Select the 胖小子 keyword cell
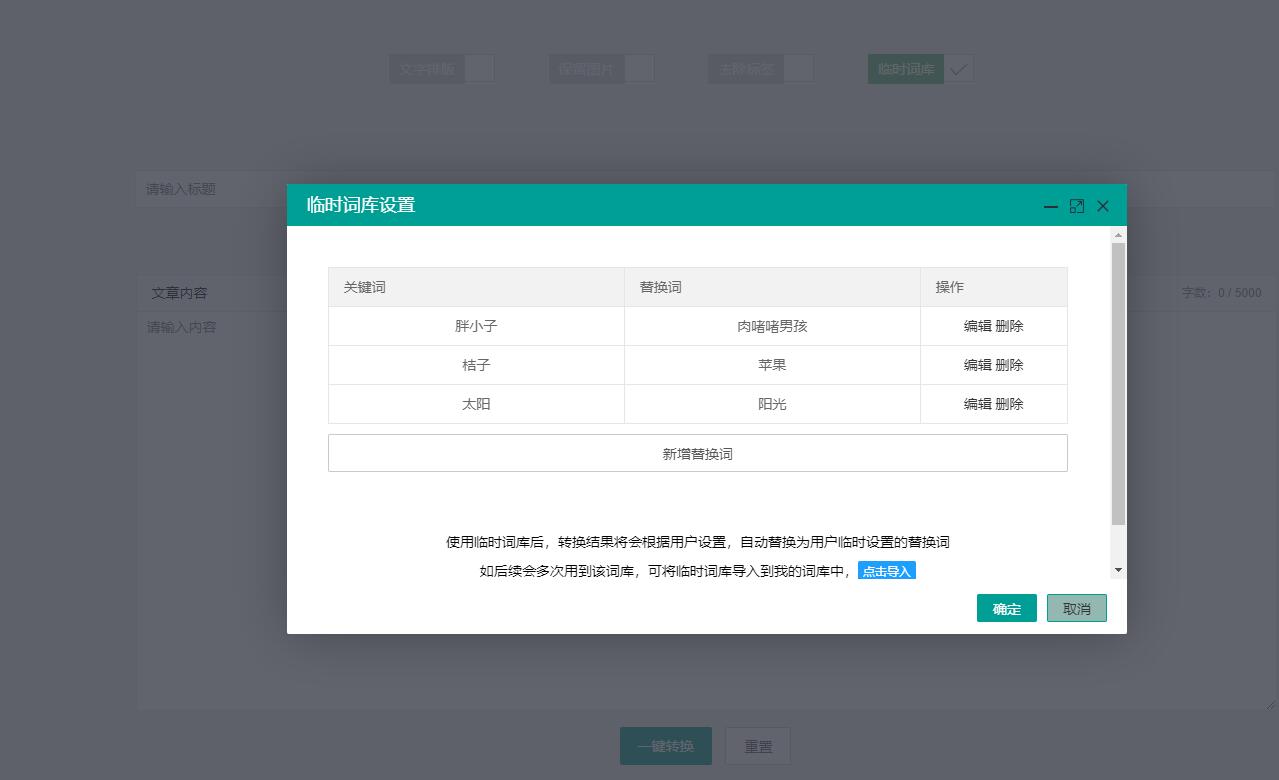Viewport: 1279px width, 780px height. pos(476,326)
